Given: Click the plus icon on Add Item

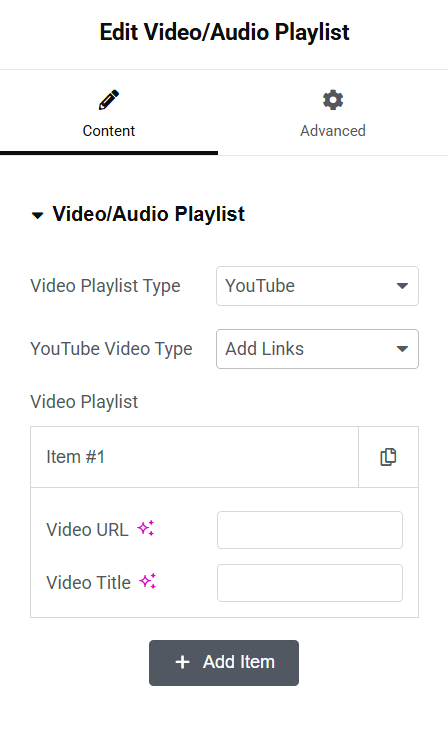Looking at the screenshot, I should [183, 662].
